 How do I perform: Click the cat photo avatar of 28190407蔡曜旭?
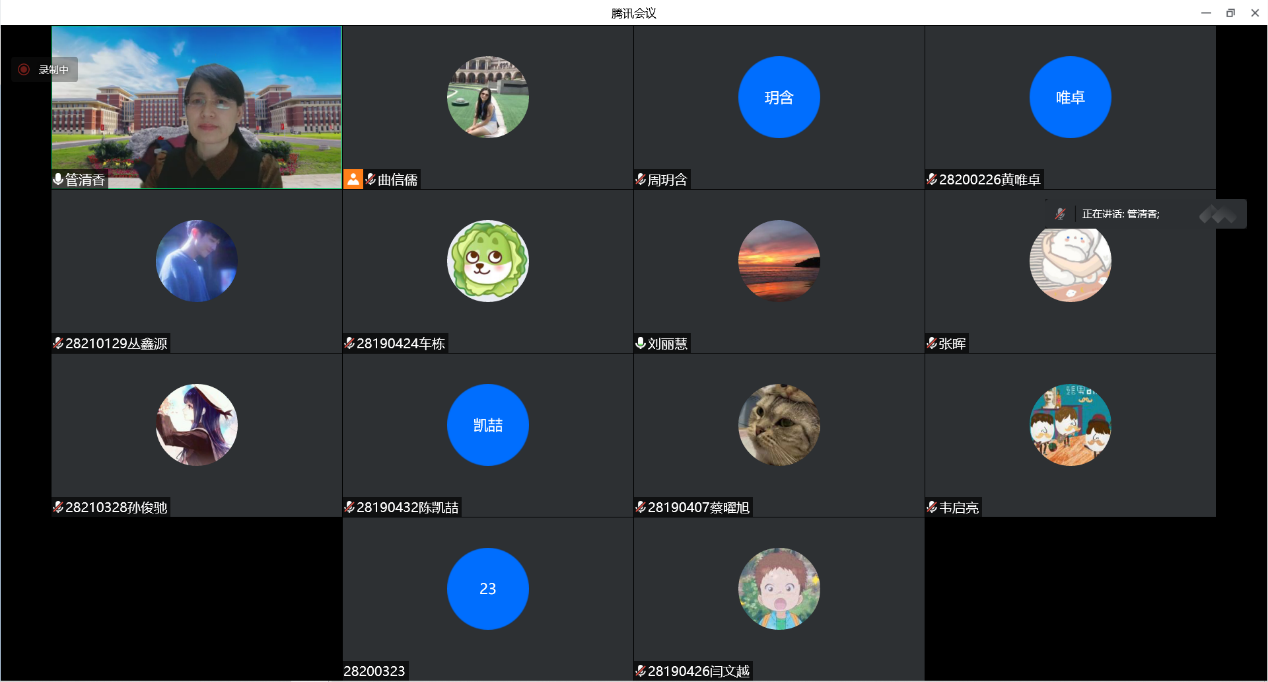[x=779, y=425]
